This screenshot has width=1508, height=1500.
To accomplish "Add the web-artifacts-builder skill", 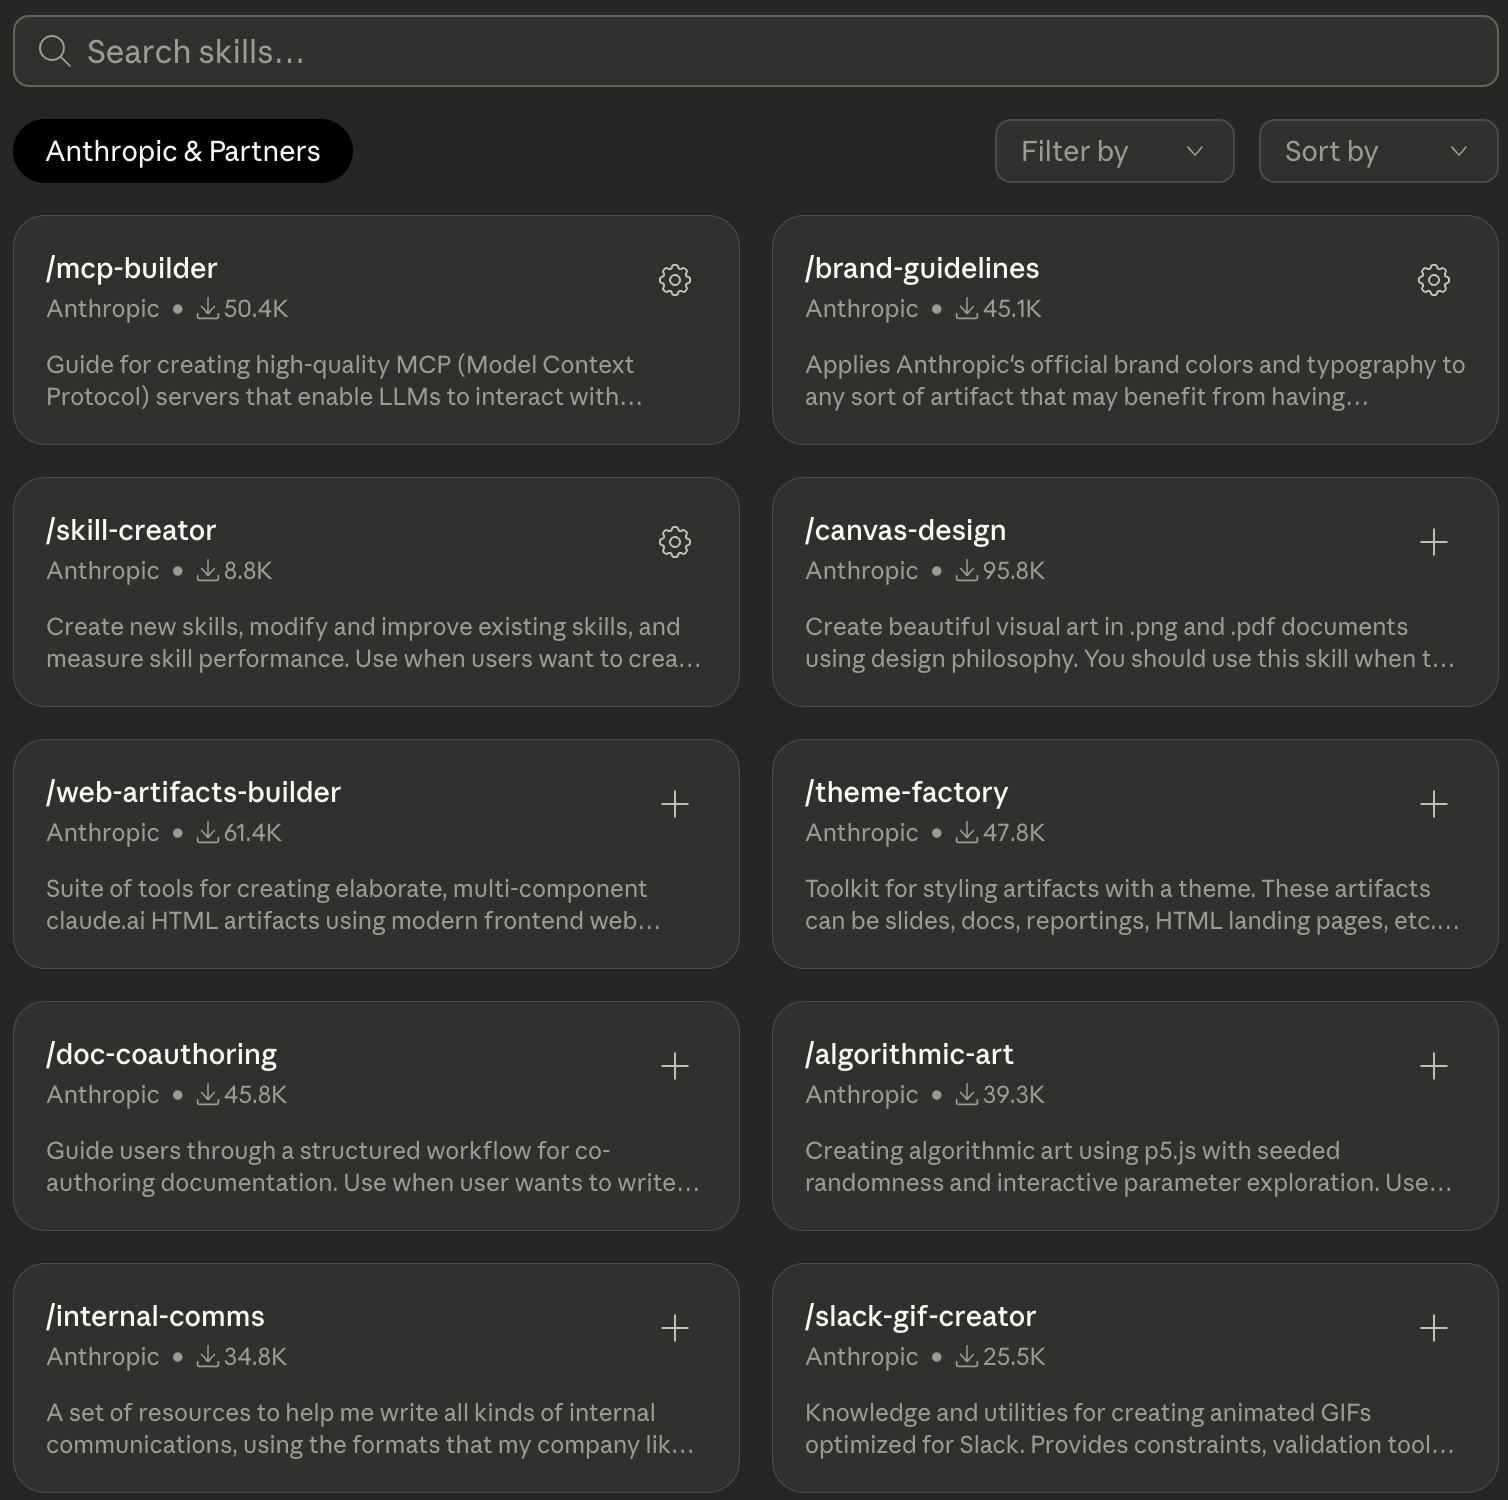I will point(675,804).
